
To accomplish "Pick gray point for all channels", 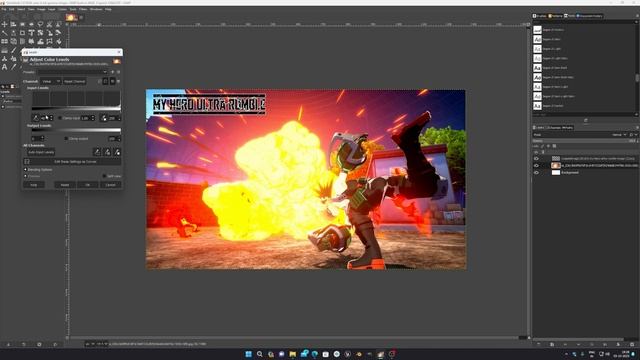I will click(x=107, y=152).
